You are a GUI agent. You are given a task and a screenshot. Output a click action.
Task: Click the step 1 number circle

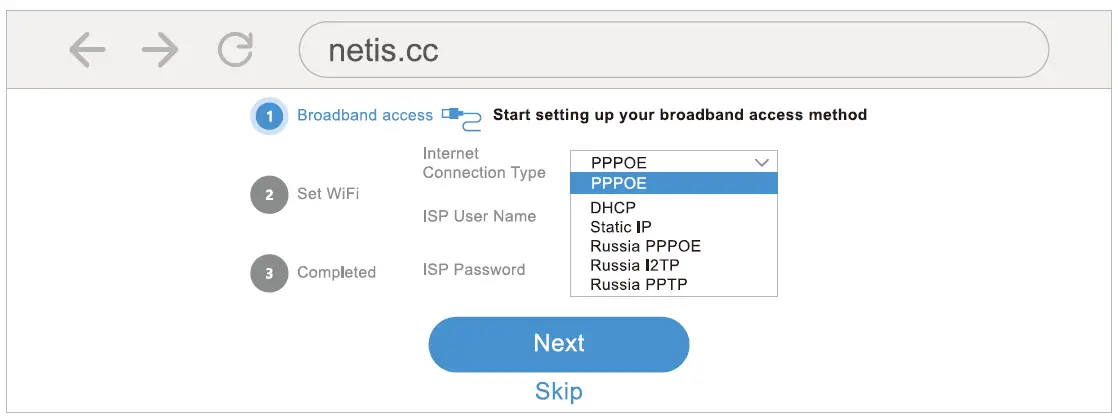[x=269, y=116]
